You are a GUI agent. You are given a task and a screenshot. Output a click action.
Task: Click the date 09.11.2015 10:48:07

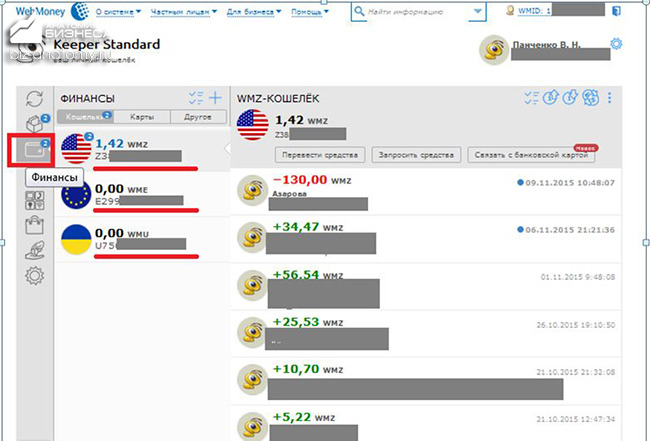point(570,183)
